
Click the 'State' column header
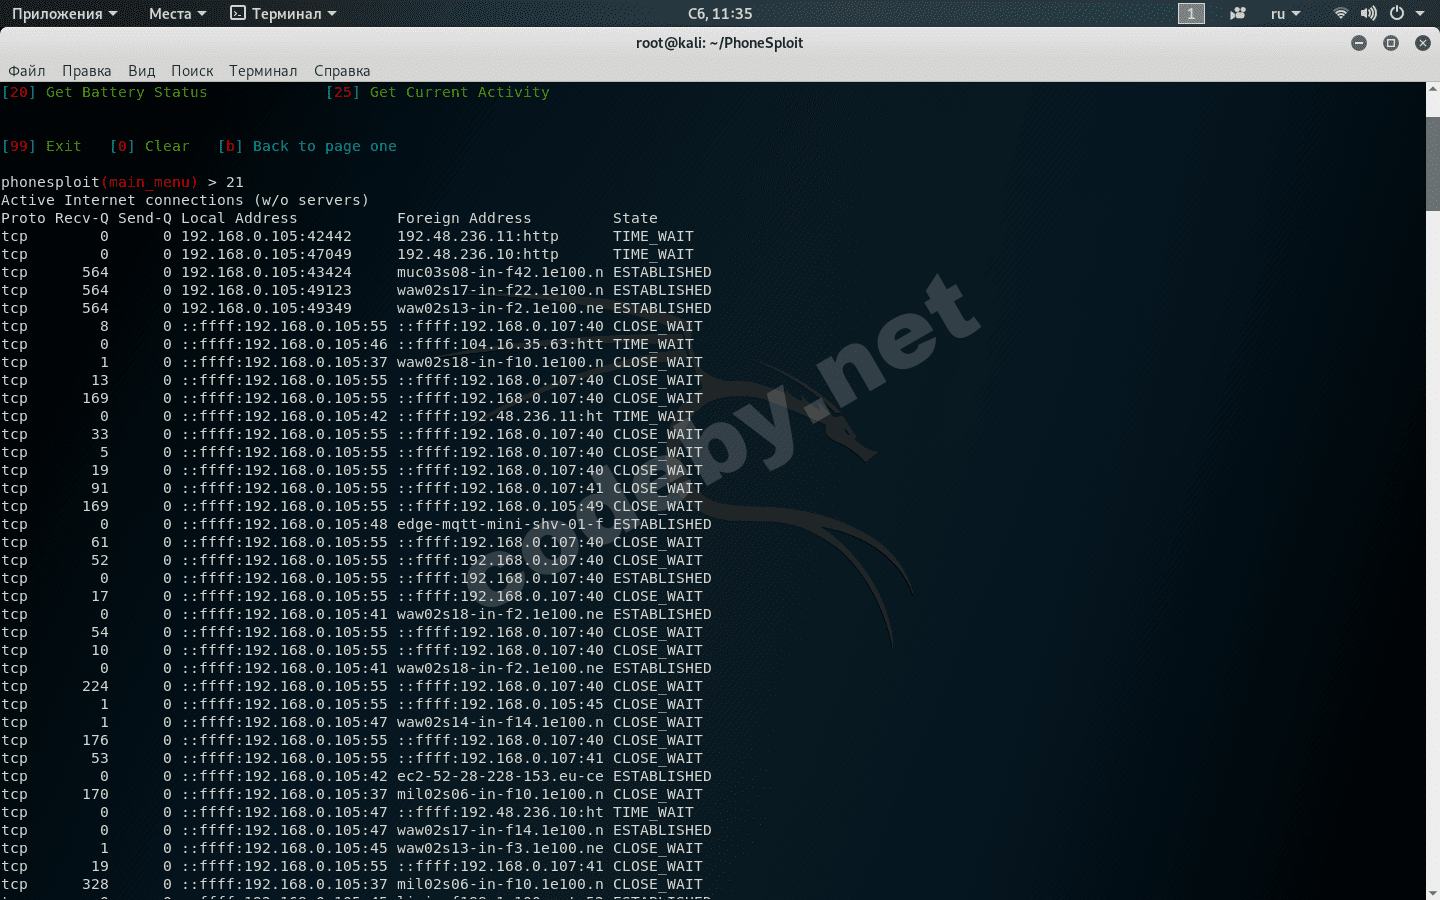635,218
